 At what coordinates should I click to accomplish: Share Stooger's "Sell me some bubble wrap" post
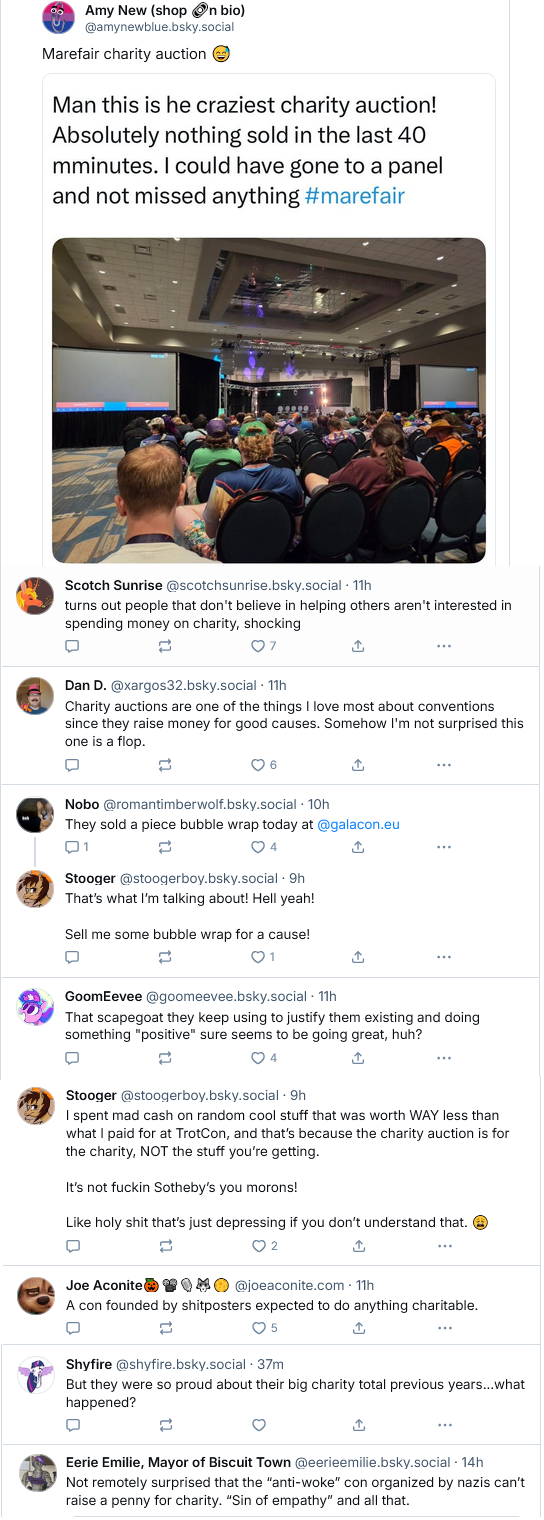click(358, 957)
